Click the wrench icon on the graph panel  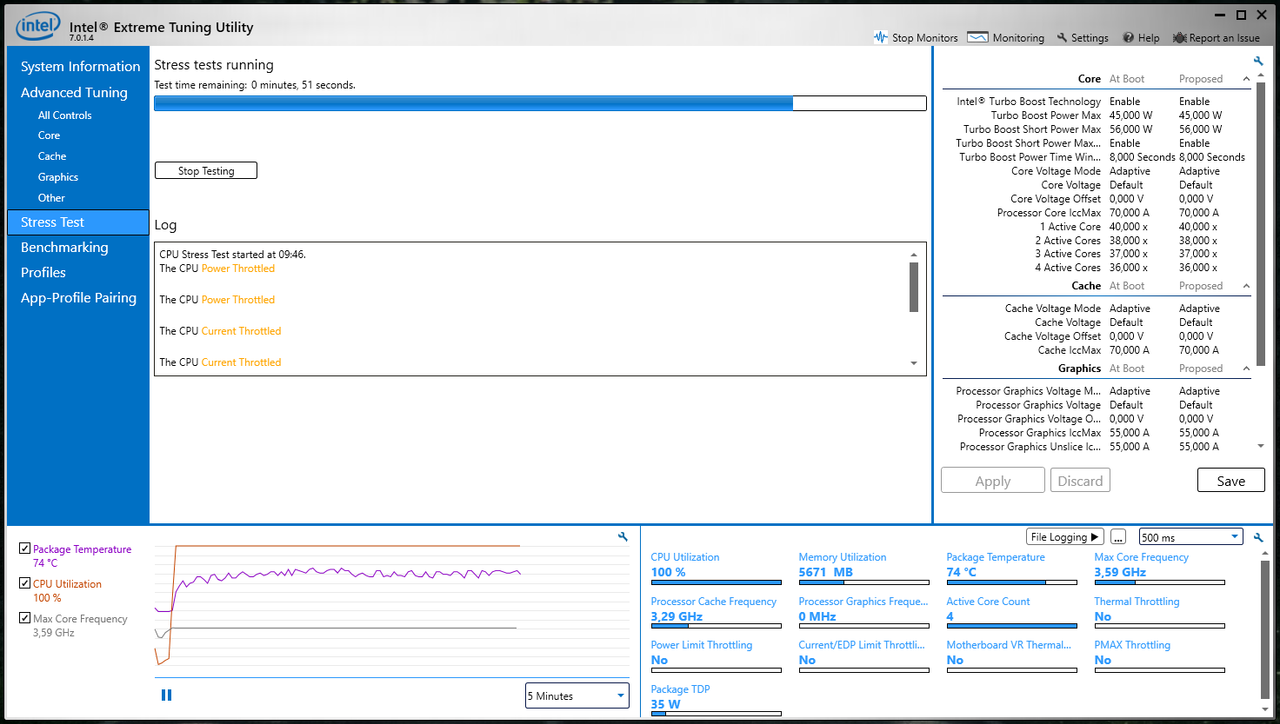pos(623,537)
